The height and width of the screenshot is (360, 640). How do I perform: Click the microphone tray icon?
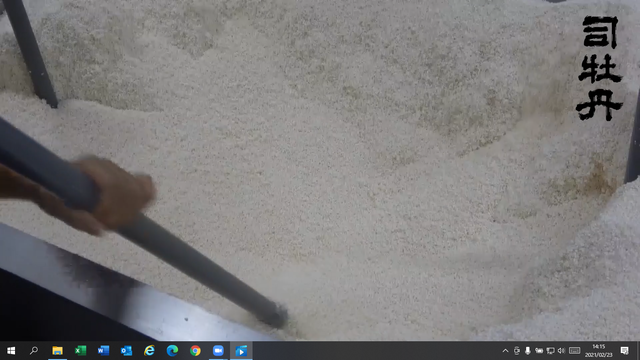pos(528,351)
